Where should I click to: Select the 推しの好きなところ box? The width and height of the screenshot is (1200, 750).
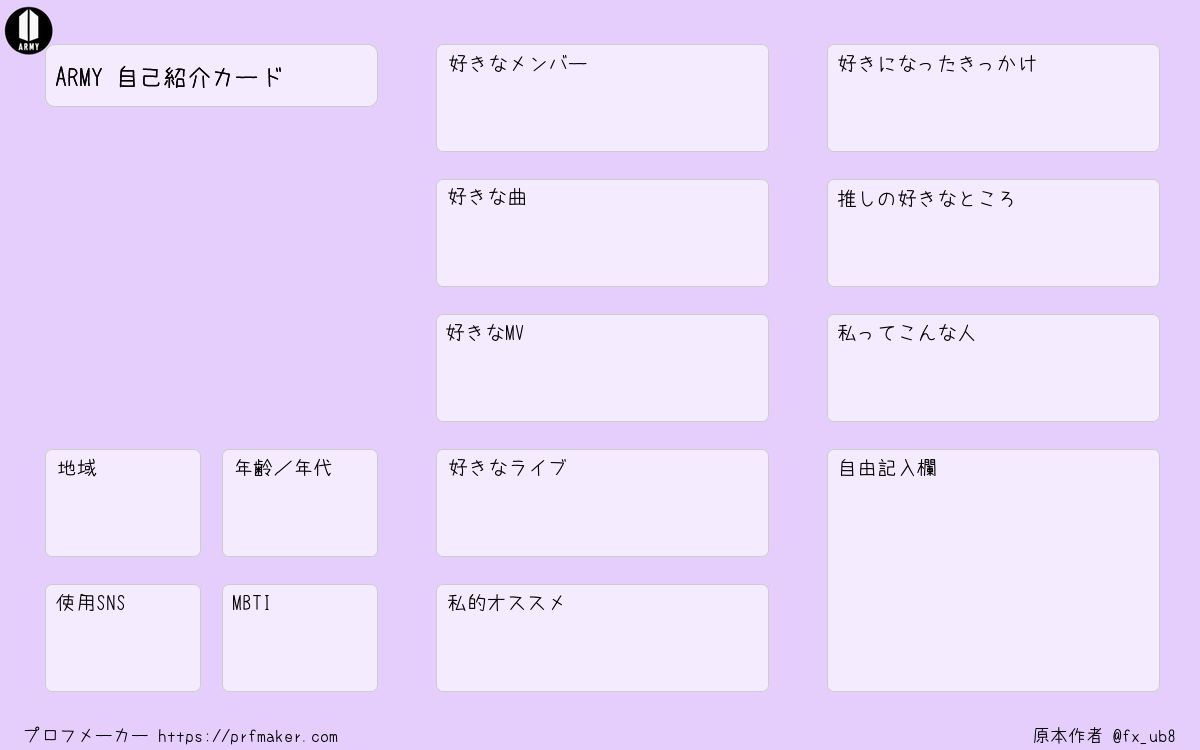click(993, 233)
